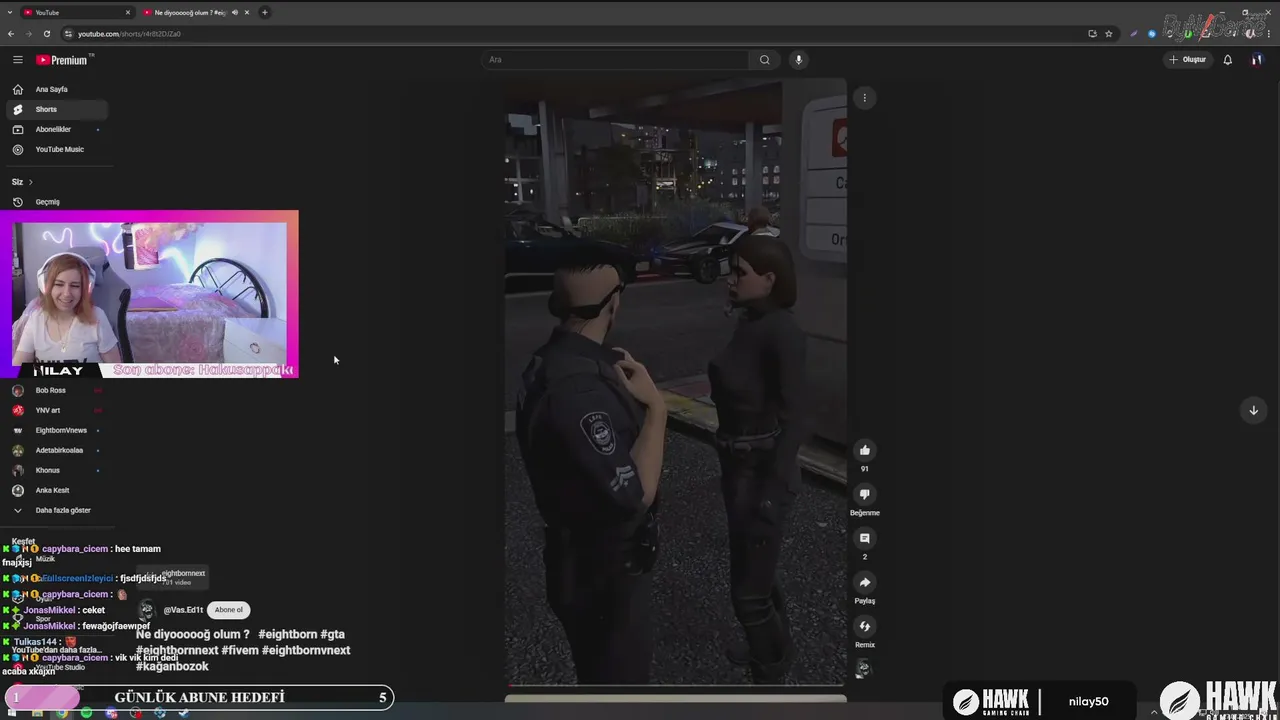Screen dimensions: 1280x720
Task: Click the #eightborn hashtag
Action: 287,635
